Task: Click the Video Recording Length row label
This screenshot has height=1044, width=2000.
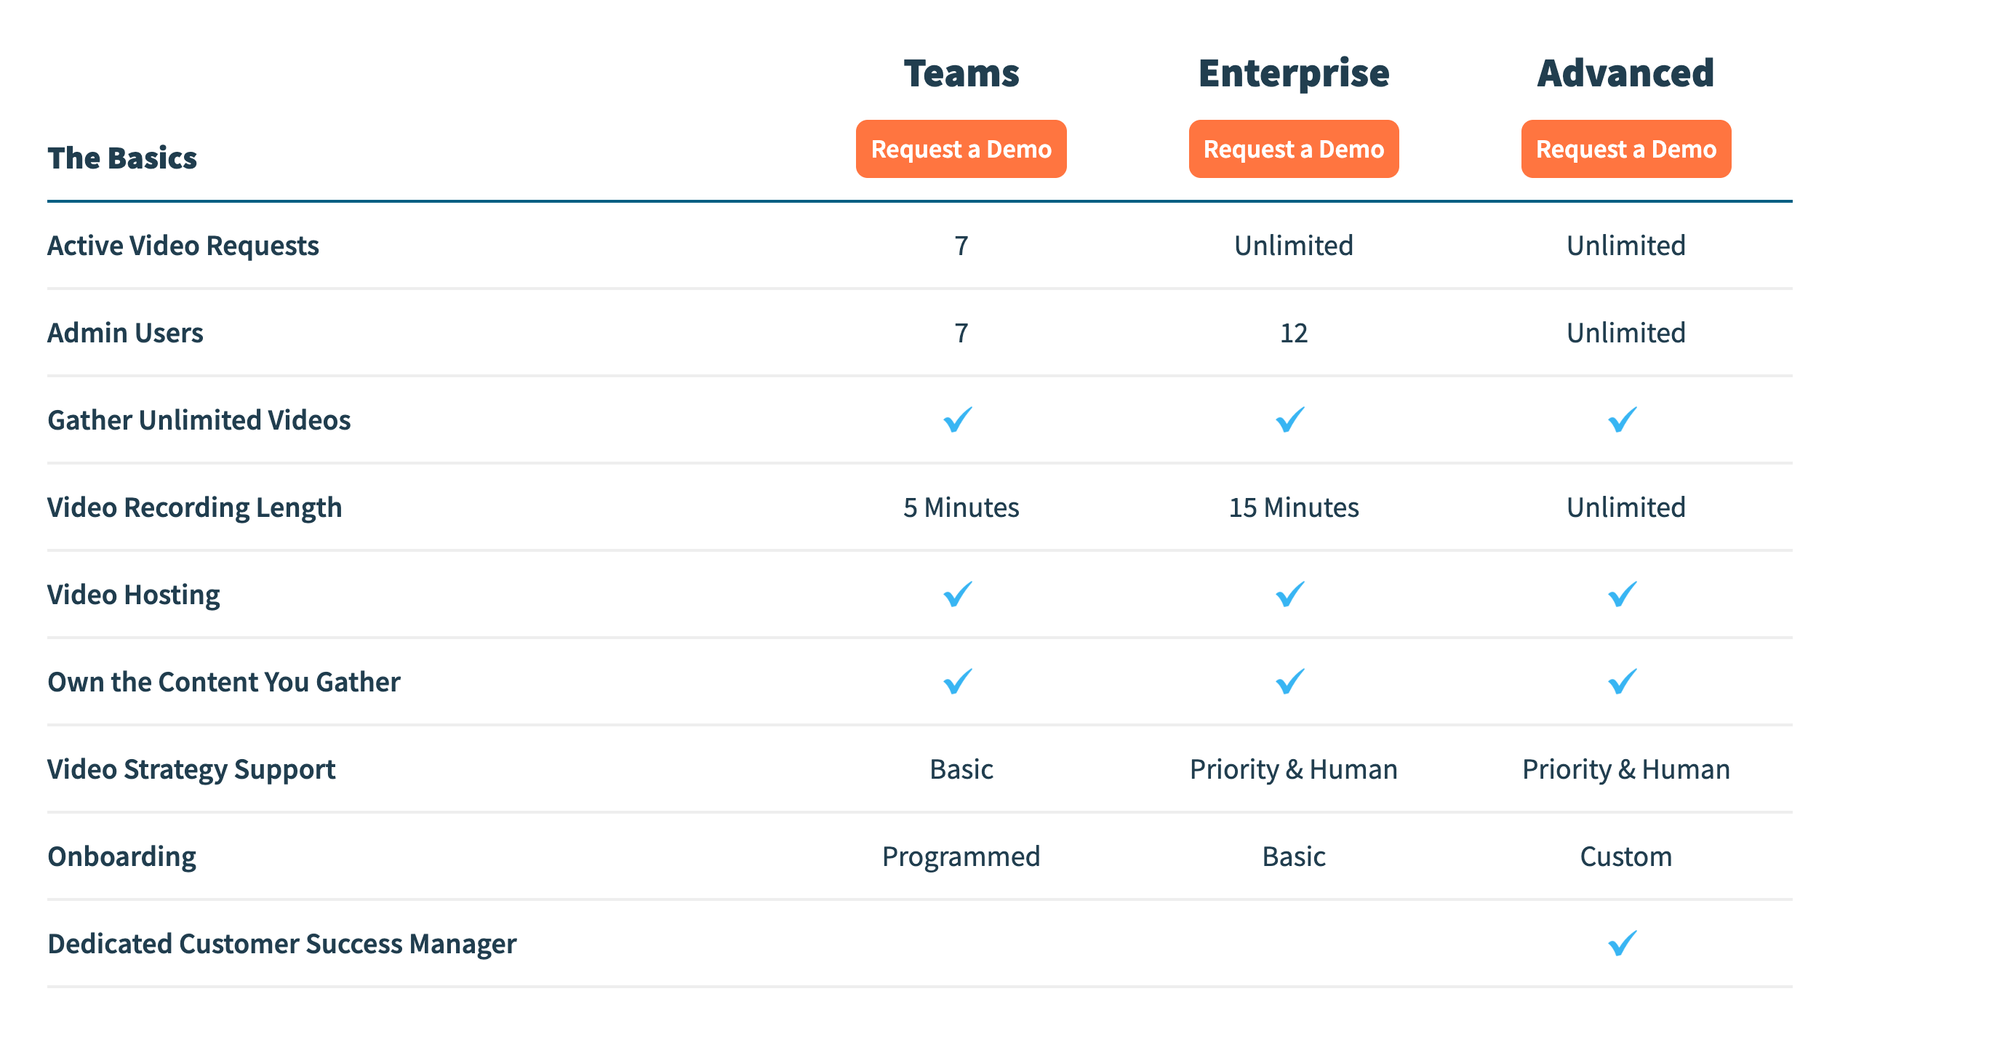Action: point(194,508)
